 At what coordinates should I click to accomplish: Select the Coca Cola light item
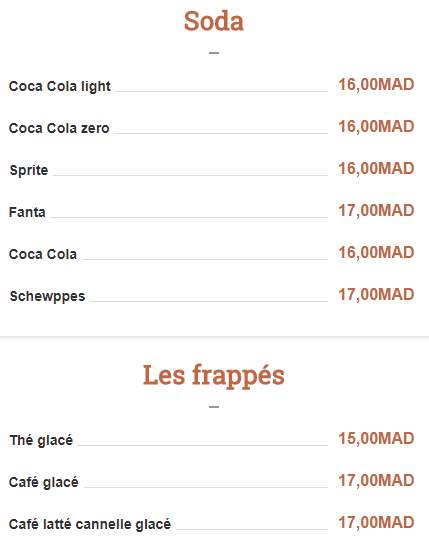point(60,86)
